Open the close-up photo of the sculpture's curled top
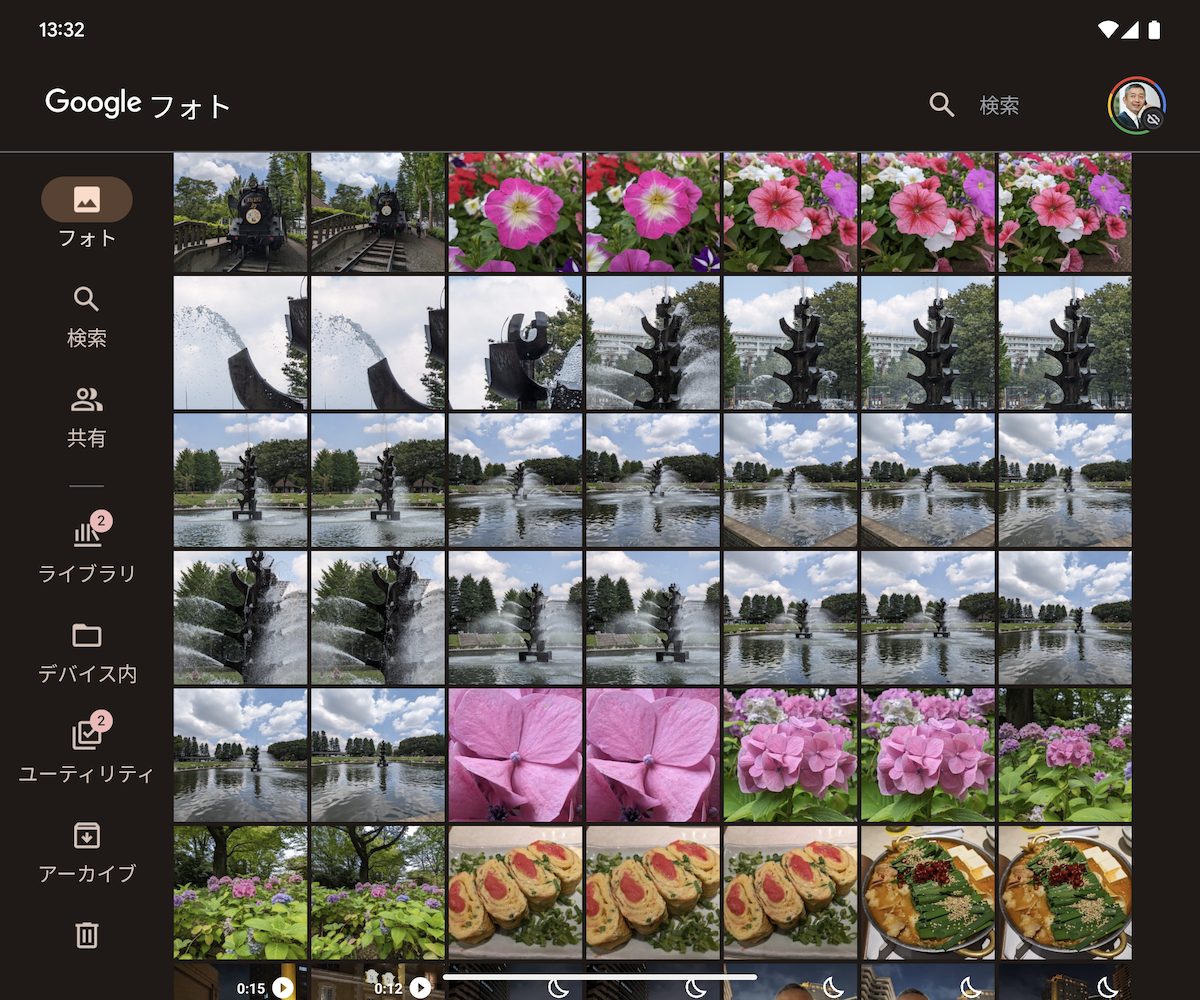This screenshot has height=1000, width=1200. pyautogui.click(x=515, y=343)
